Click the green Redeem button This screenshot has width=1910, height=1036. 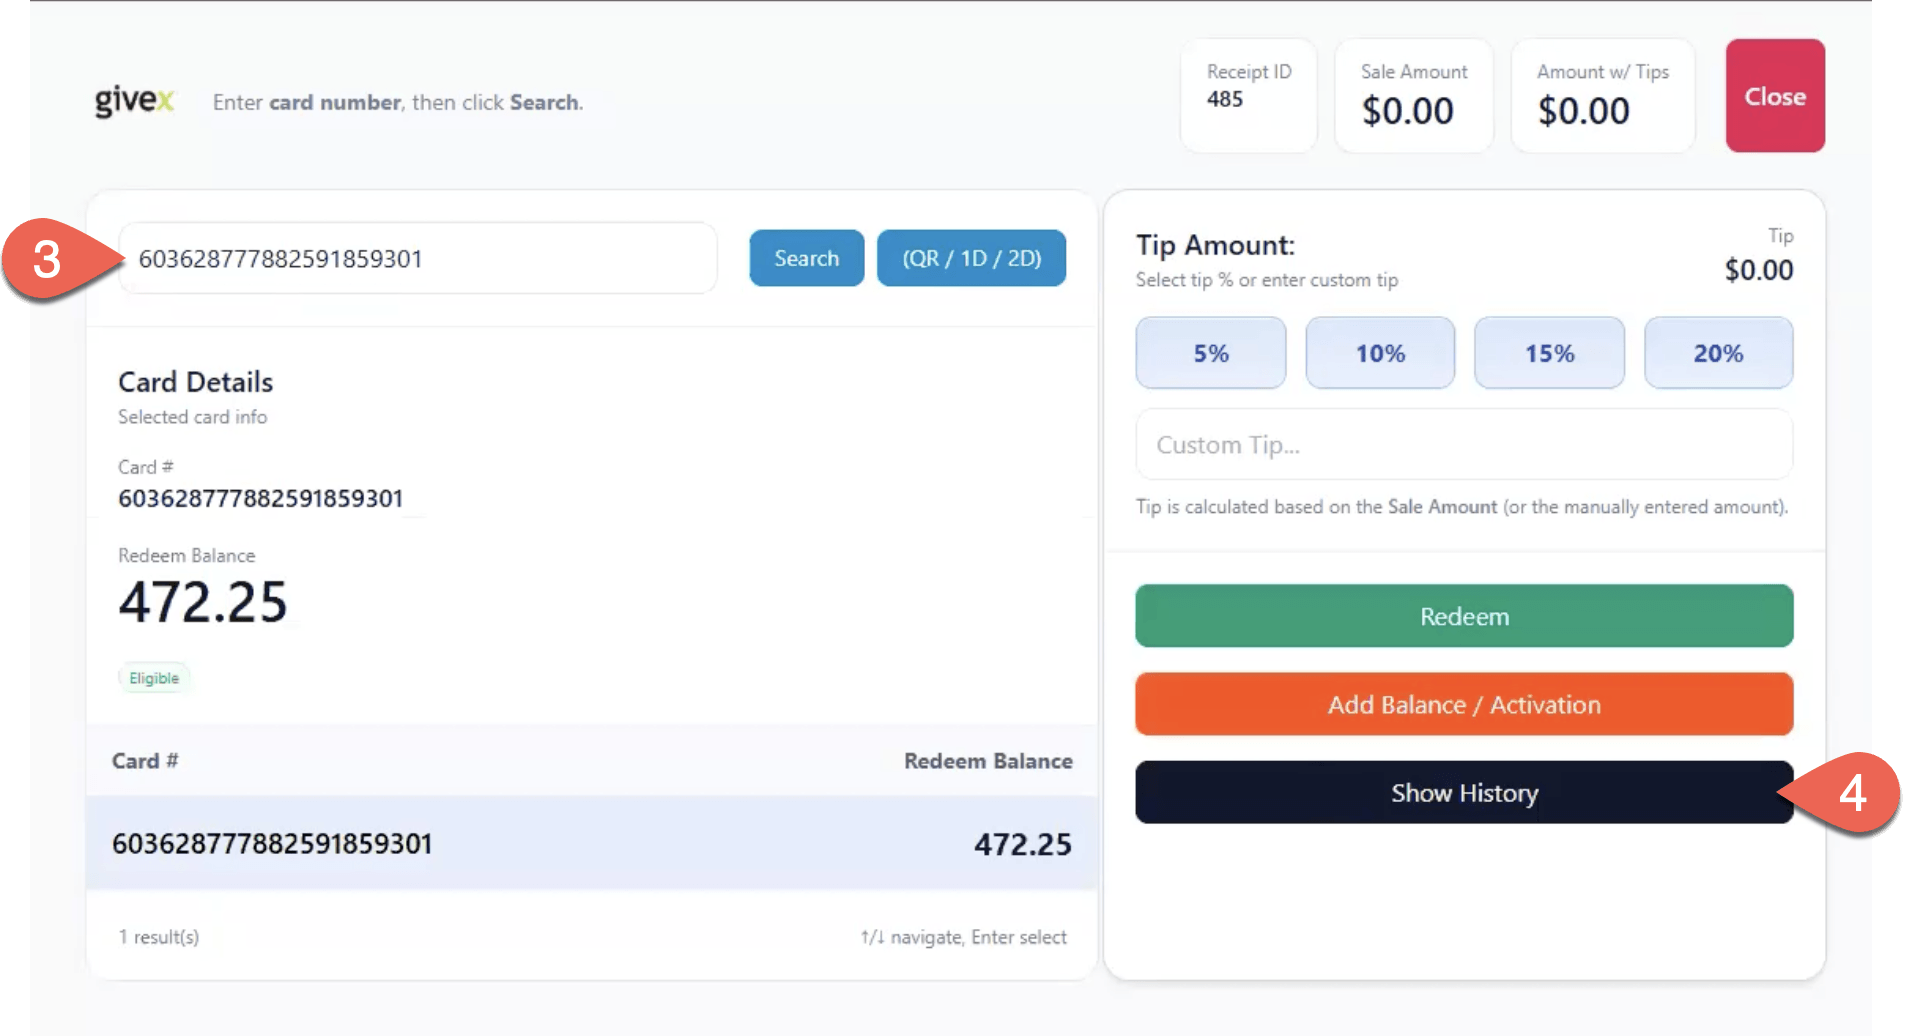(x=1464, y=616)
